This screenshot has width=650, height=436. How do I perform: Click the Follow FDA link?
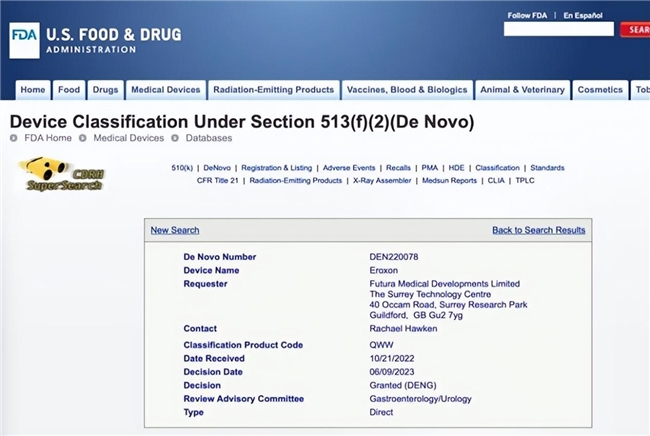pos(527,15)
